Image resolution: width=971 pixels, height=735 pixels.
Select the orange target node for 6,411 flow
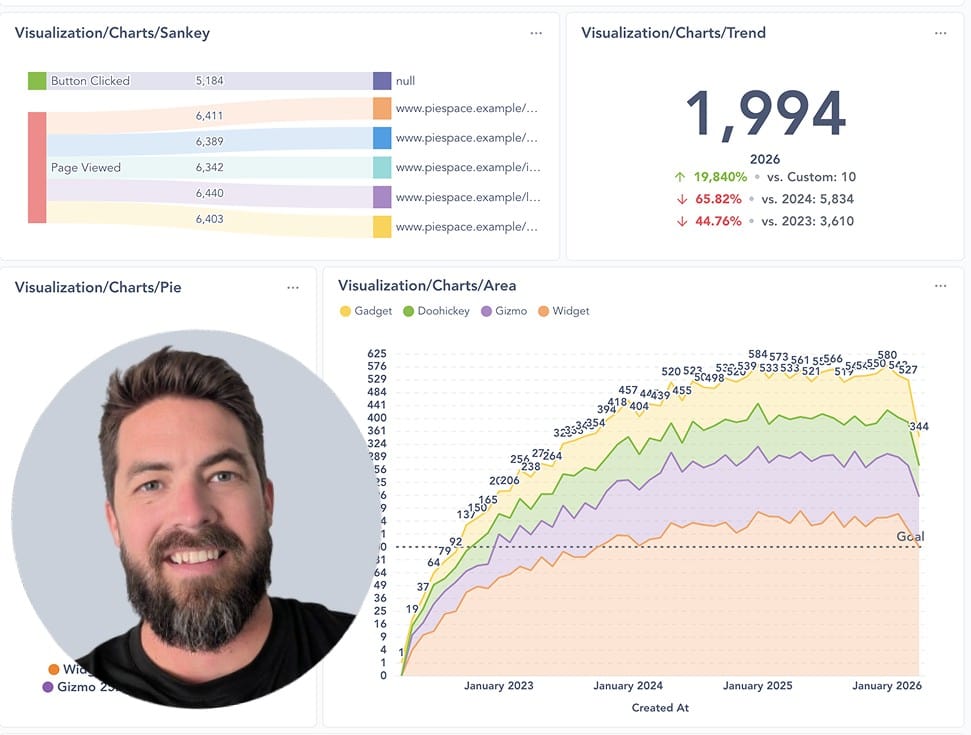[x=382, y=109]
